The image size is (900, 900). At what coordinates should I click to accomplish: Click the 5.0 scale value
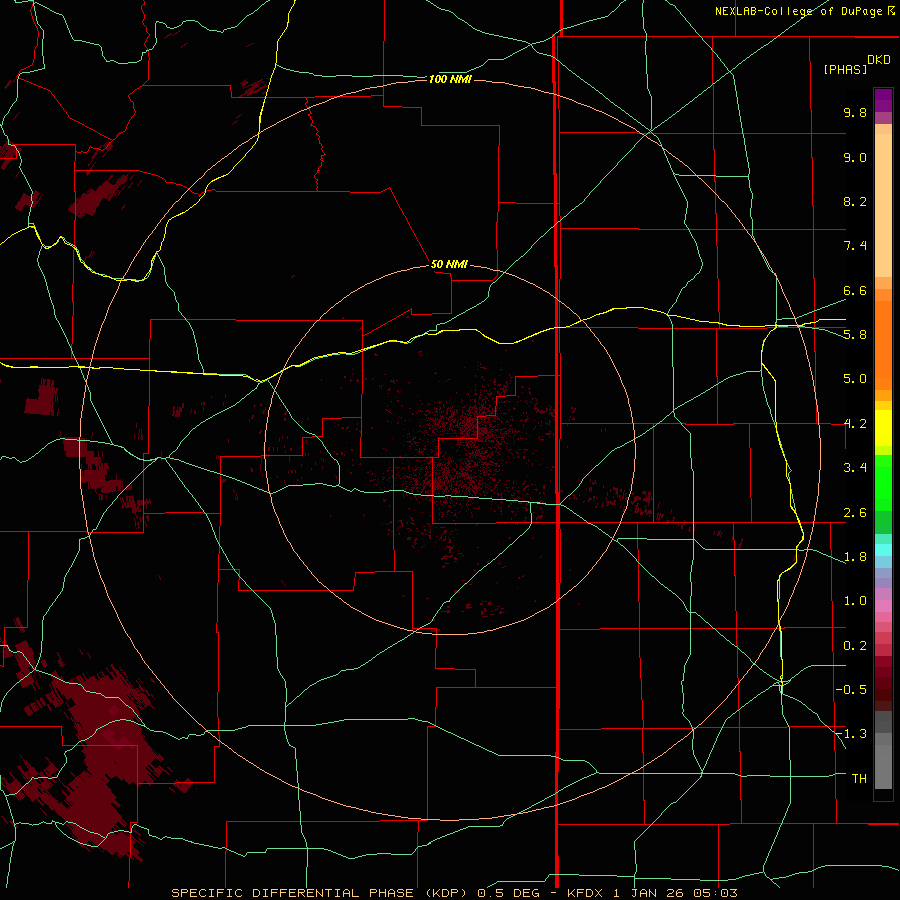(855, 379)
